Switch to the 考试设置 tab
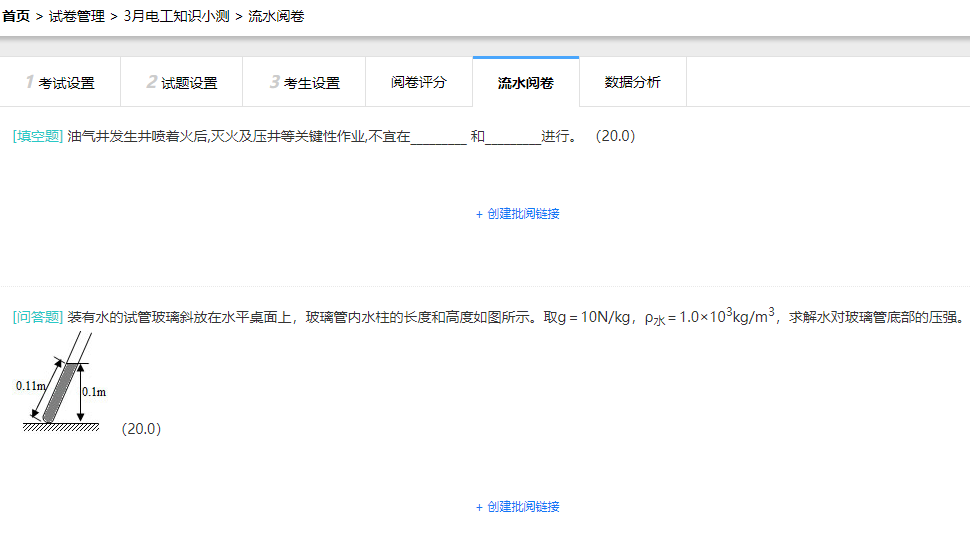This screenshot has height=539, width=970. 60,83
